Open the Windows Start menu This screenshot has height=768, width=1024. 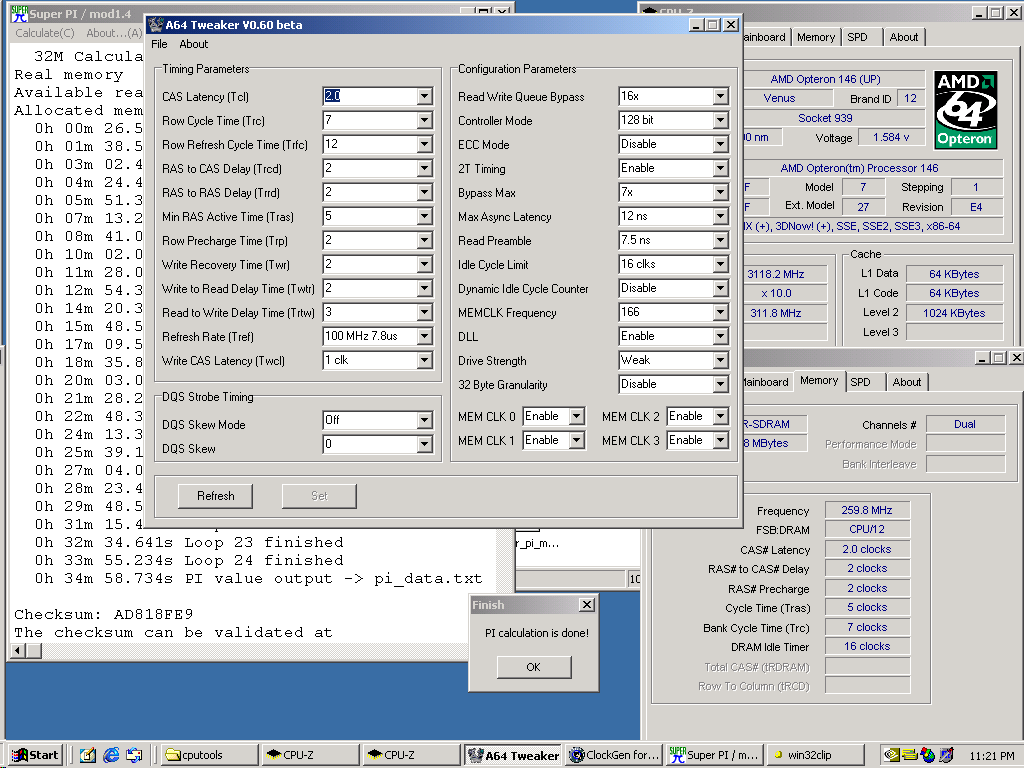point(36,755)
